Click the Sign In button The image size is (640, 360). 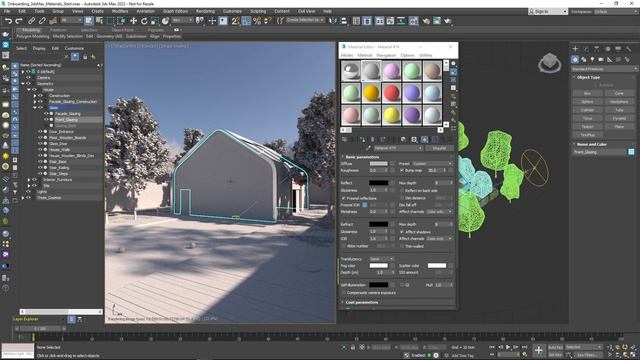click(x=548, y=11)
